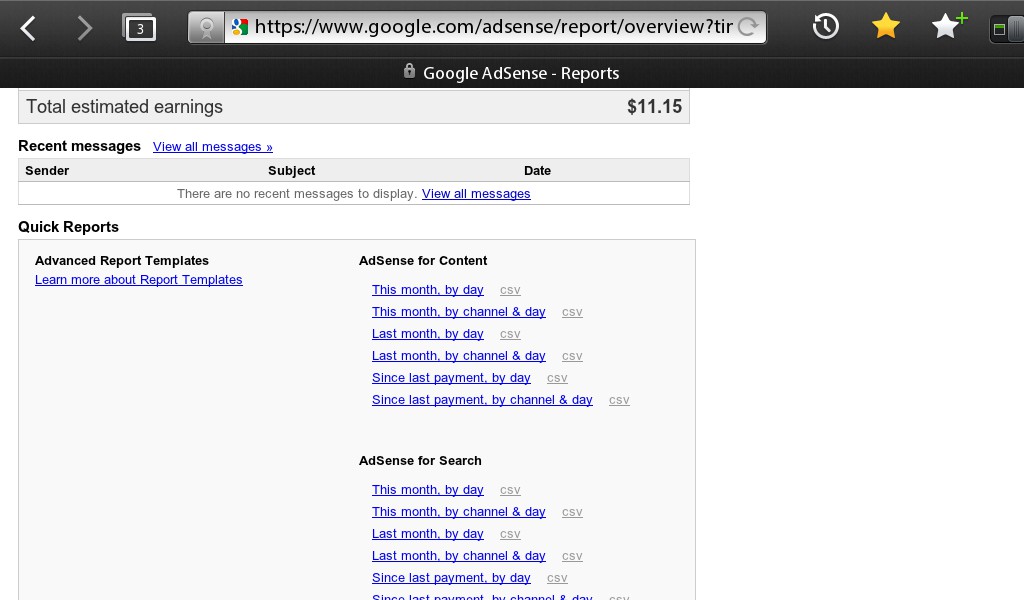Open Content Since last payment, by channel & day
This screenshot has height=600, width=1024.
tap(482, 400)
